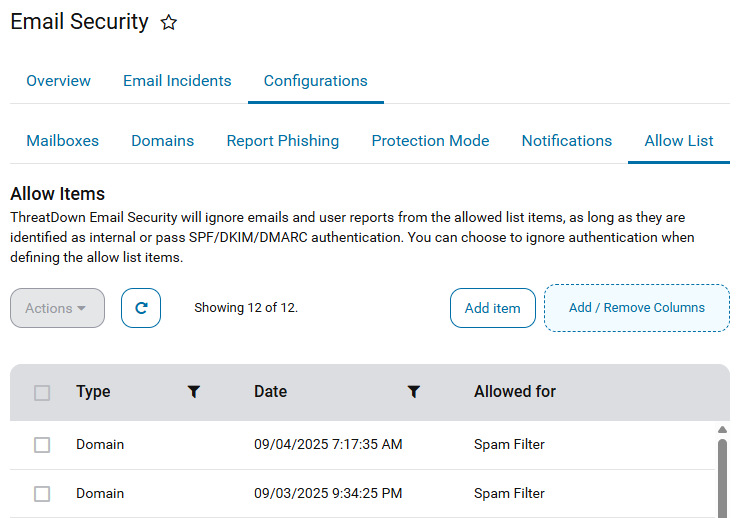Screen dimensions: 744x518
Task: Click the table scrollbar up arrow
Action: [x=722, y=430]
